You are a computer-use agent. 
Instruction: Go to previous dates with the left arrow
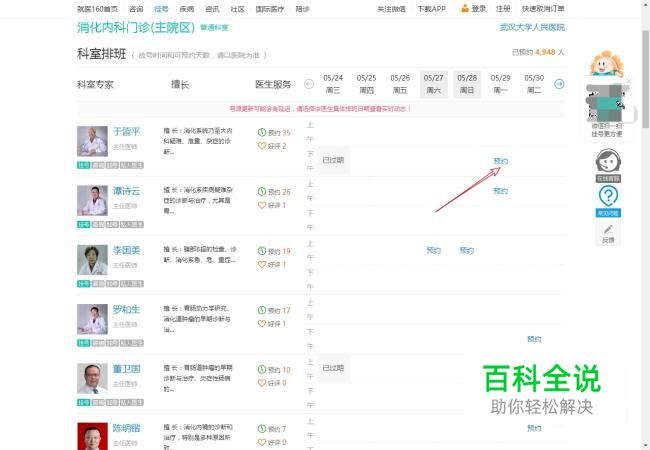click(309, 84)
